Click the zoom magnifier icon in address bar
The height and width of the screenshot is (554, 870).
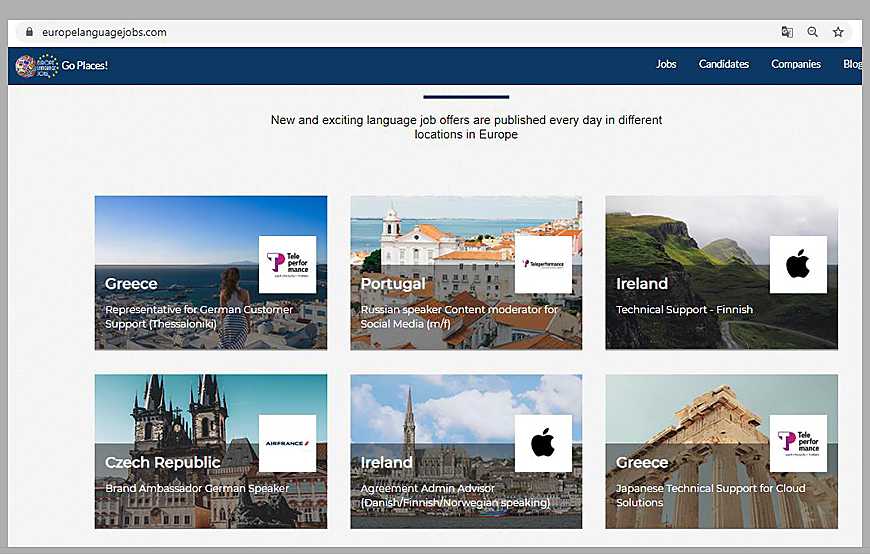coord(813,32)
